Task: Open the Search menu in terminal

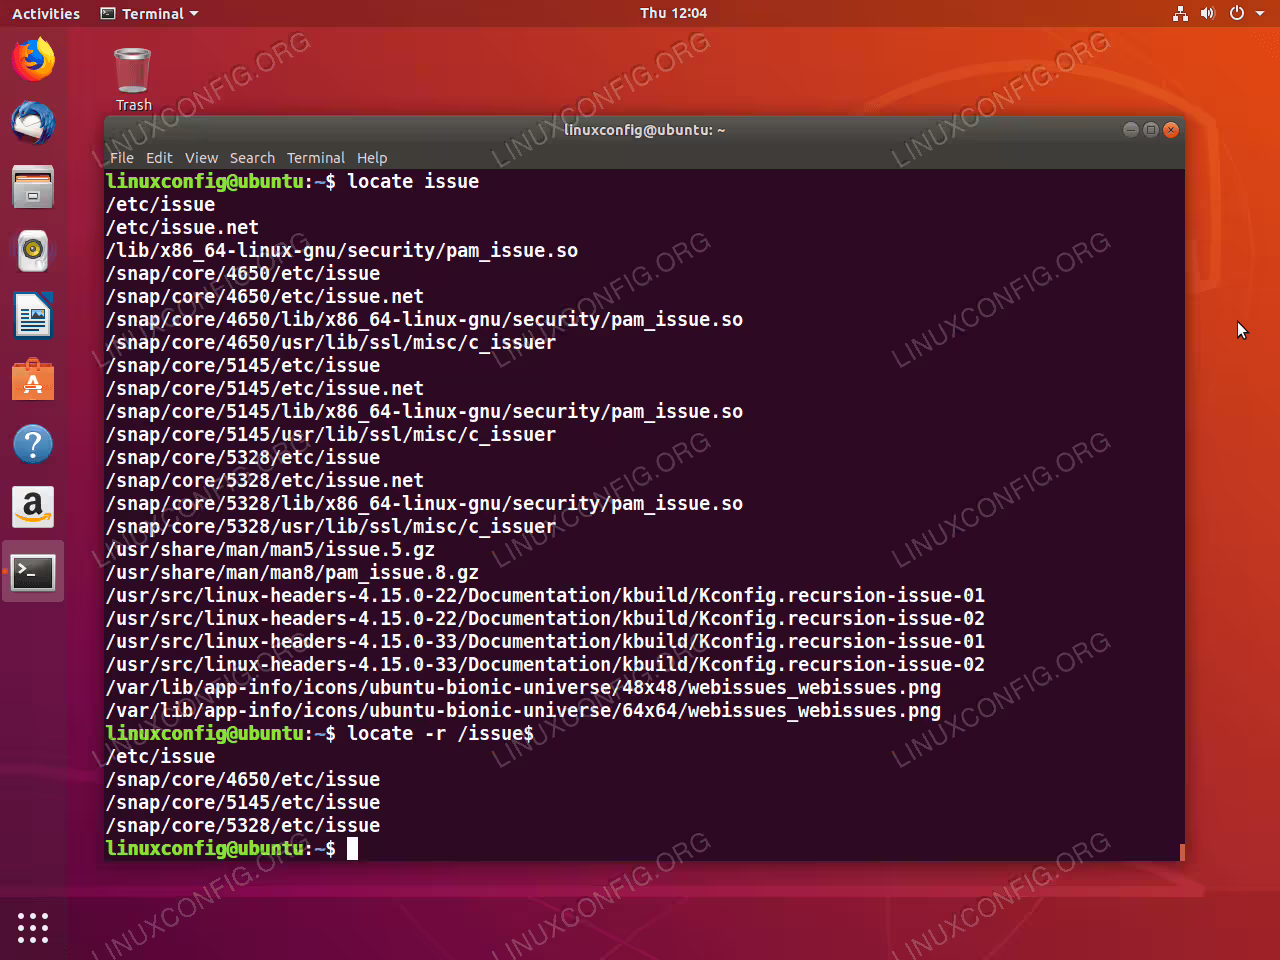Action: tap(252, 158)
